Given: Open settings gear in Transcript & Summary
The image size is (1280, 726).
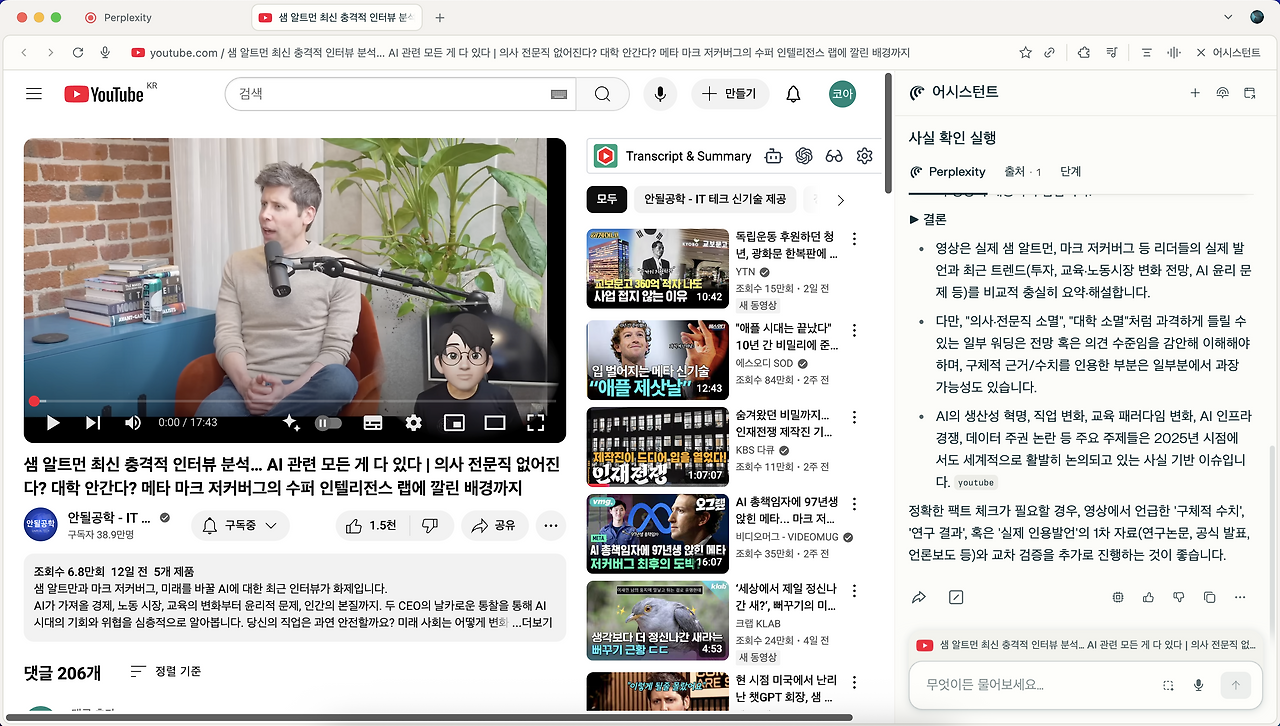Looking at the screenshot, I should [865, 156].
